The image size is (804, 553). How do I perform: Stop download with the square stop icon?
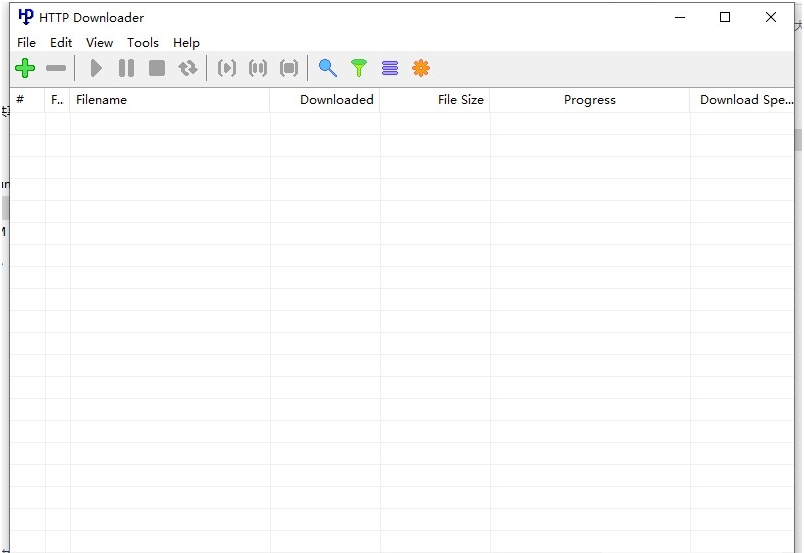[157, 68]
